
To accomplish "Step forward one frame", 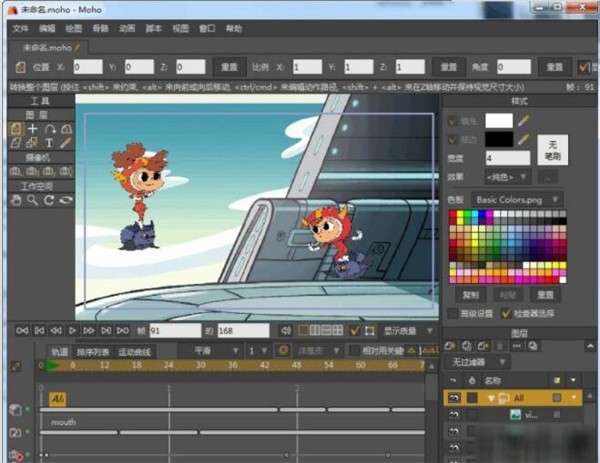I will point(89,331).
